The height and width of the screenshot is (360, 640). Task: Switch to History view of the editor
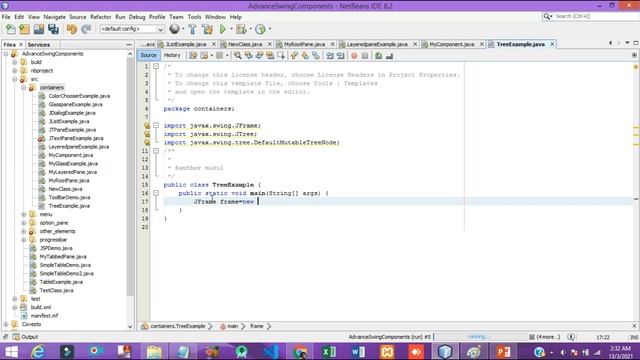172,55
